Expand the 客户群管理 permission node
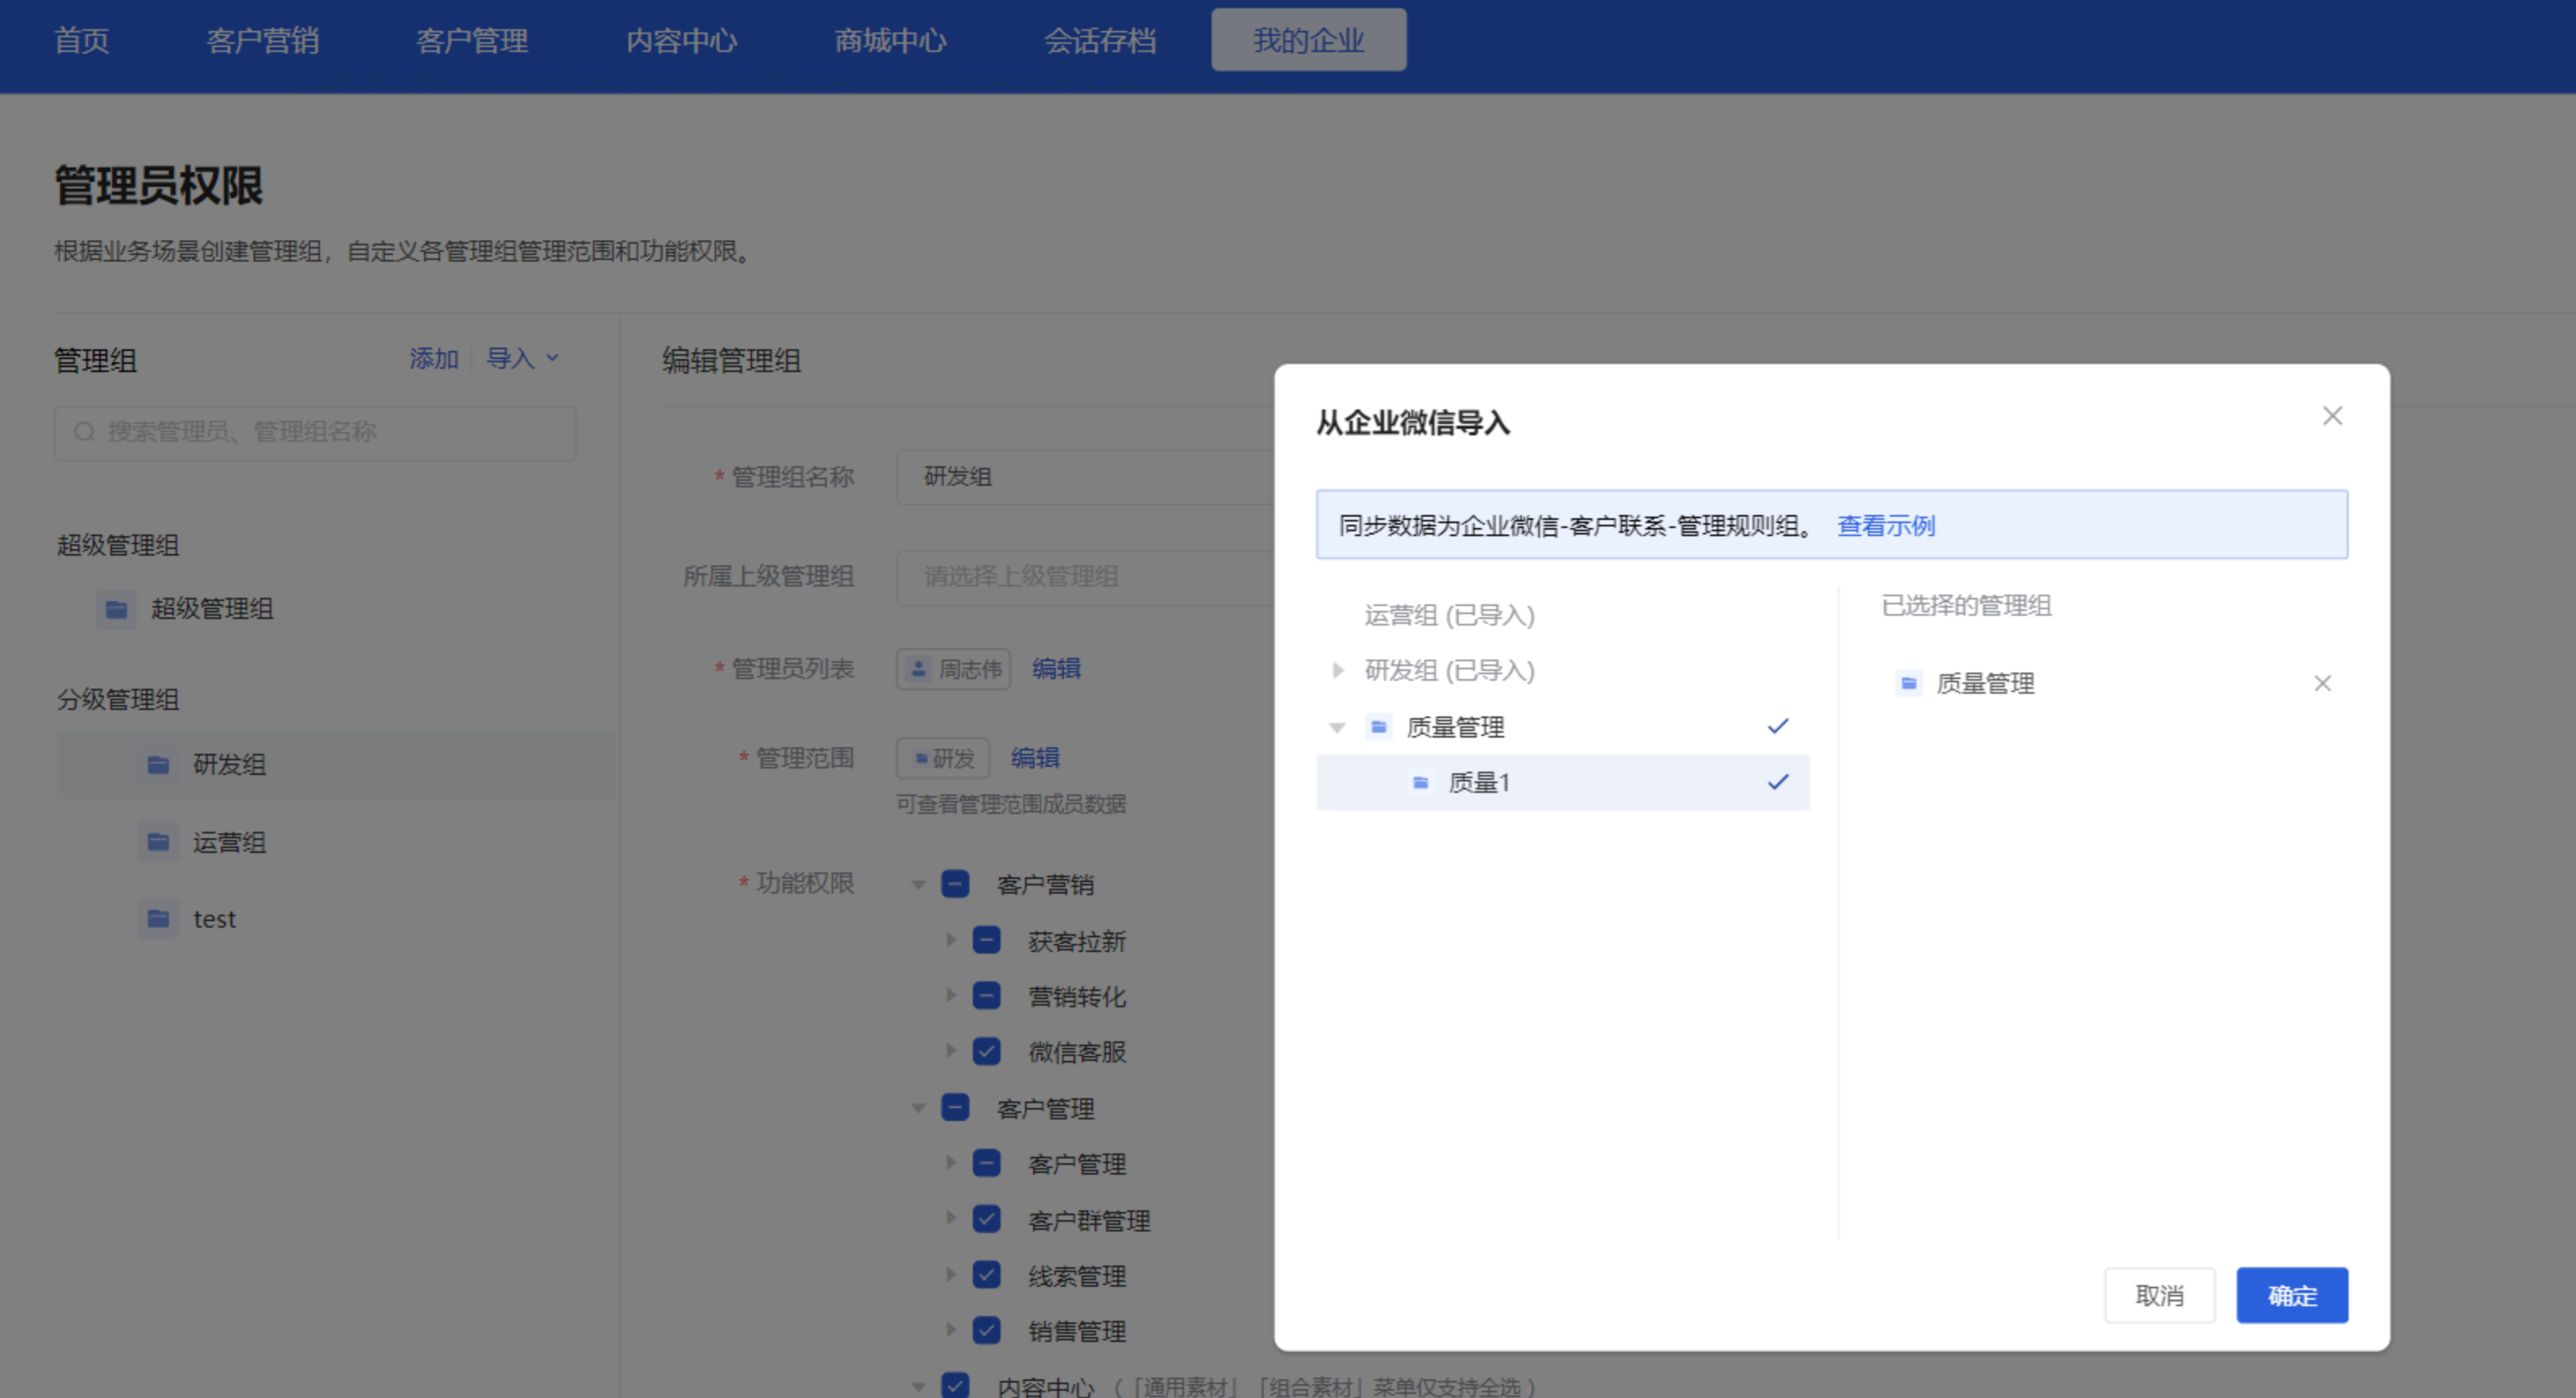 tap(950, 1219)
